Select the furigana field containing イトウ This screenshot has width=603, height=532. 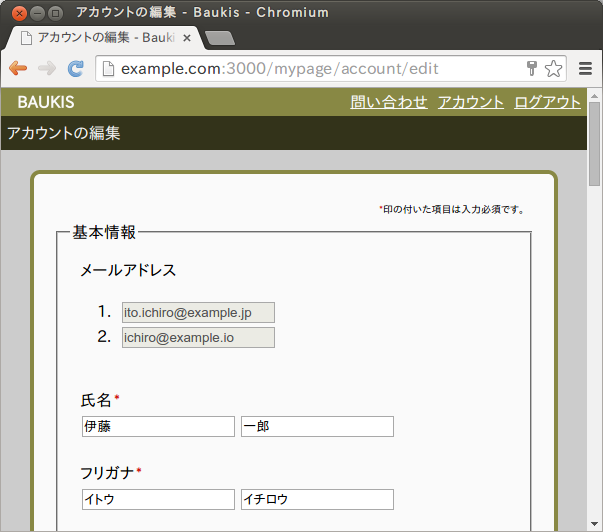(x=158, y=499)
